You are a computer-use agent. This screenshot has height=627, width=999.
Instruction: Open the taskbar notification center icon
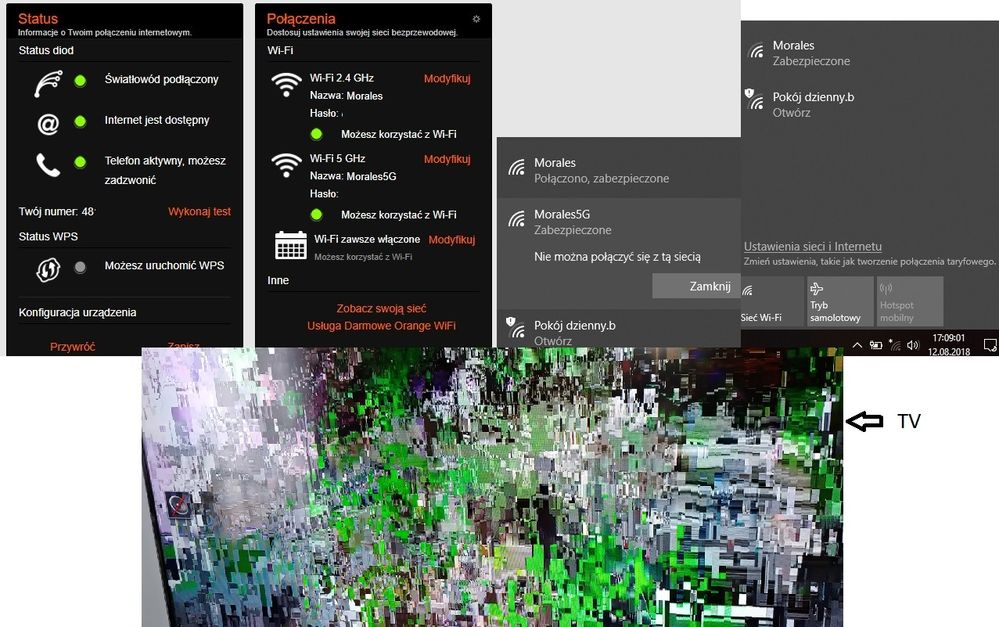[x=990, y=345]
